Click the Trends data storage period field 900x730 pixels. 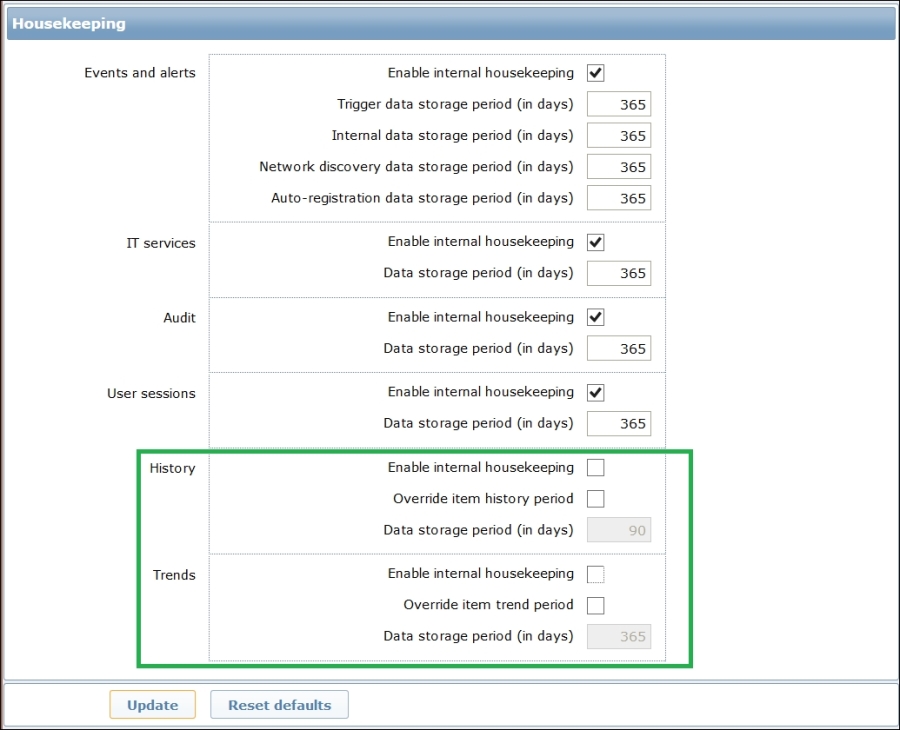(618, 636)
